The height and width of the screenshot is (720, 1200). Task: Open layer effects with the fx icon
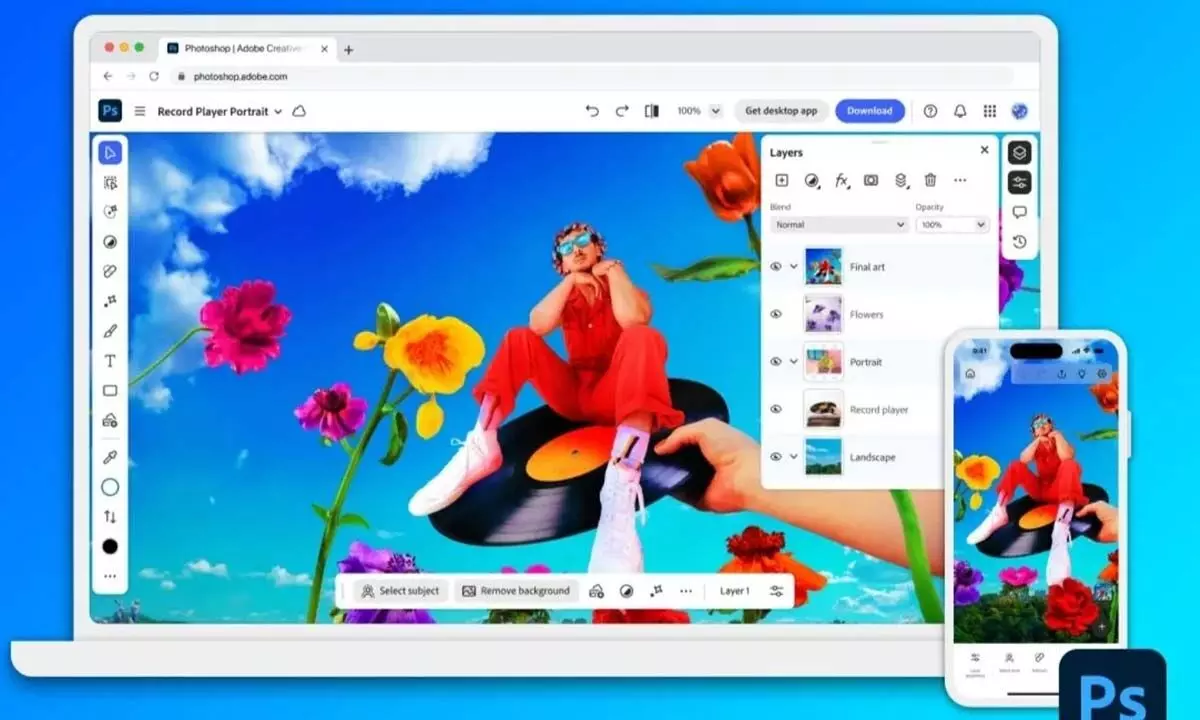pyautogui.click(x=843, y=180)
